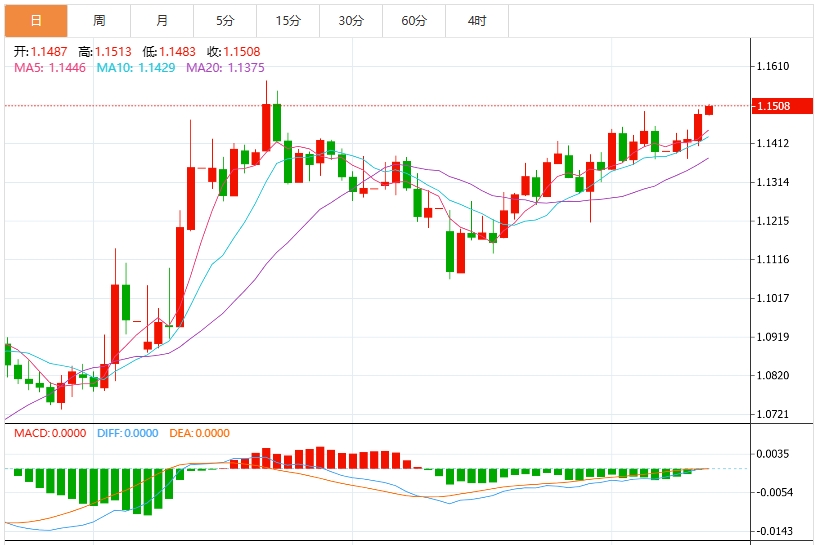Choose the 30分 interval tab
Image resolution: width=821 pixels, height=545 pixels.
[351, 20]
